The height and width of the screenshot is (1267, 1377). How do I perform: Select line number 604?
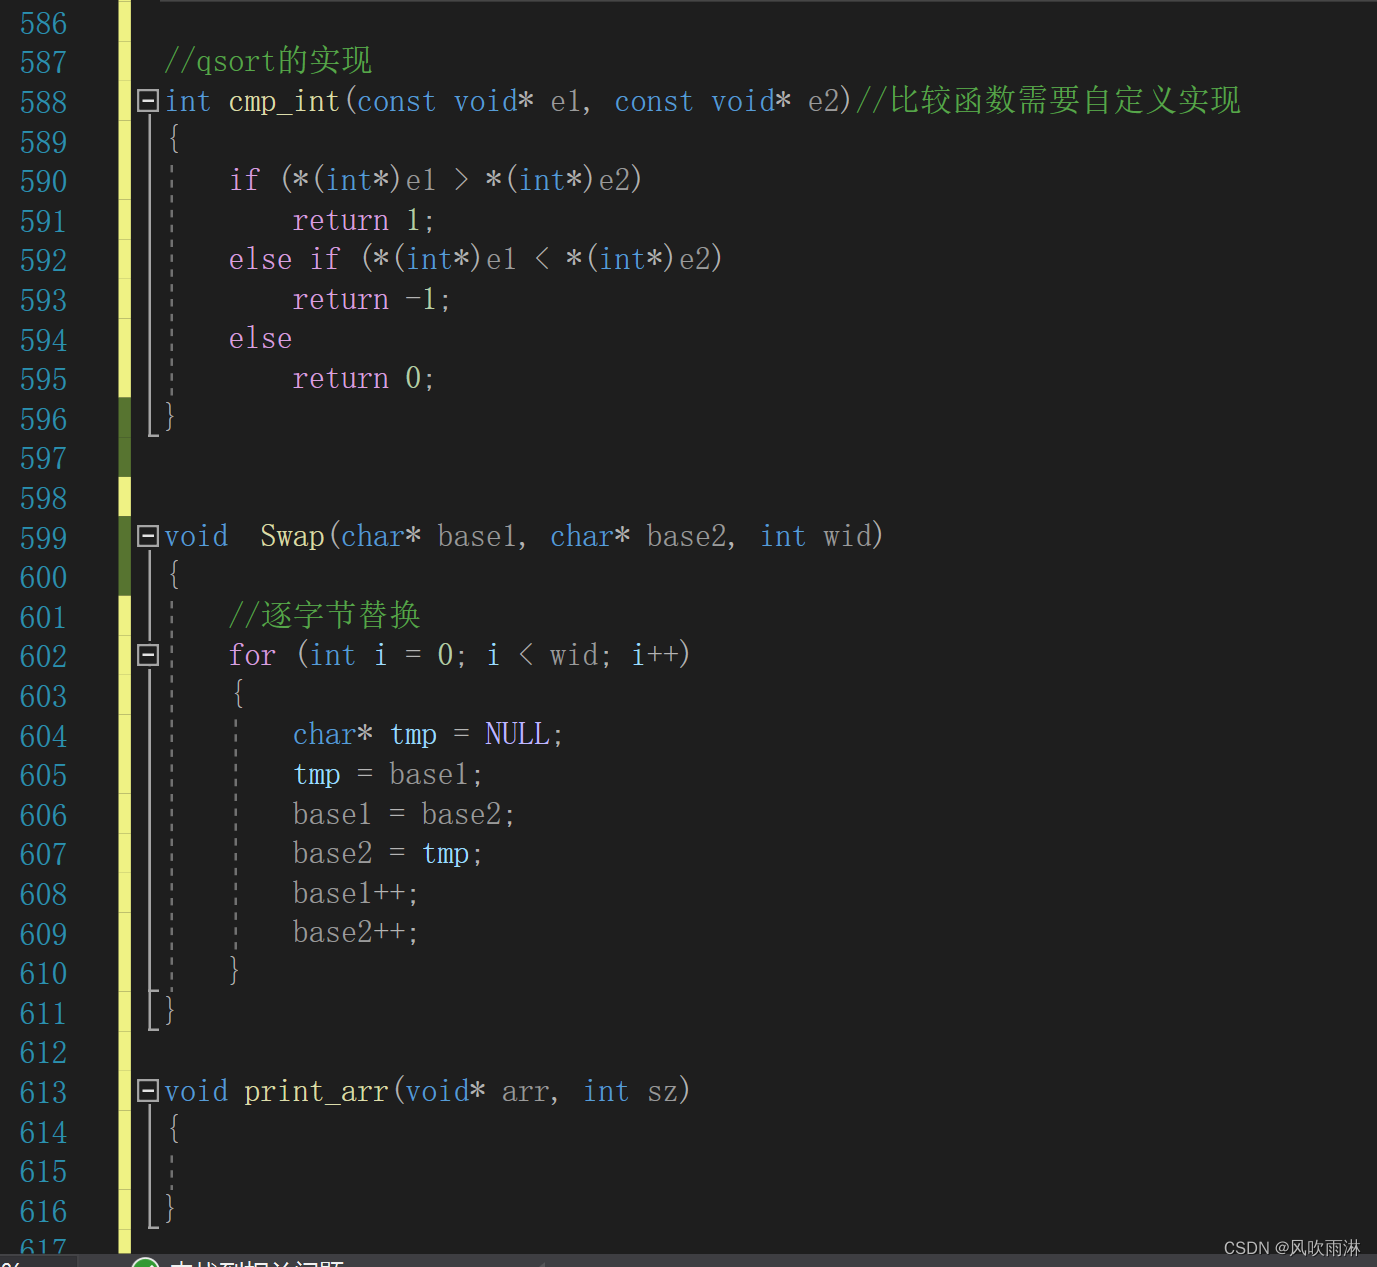point(43,735)
